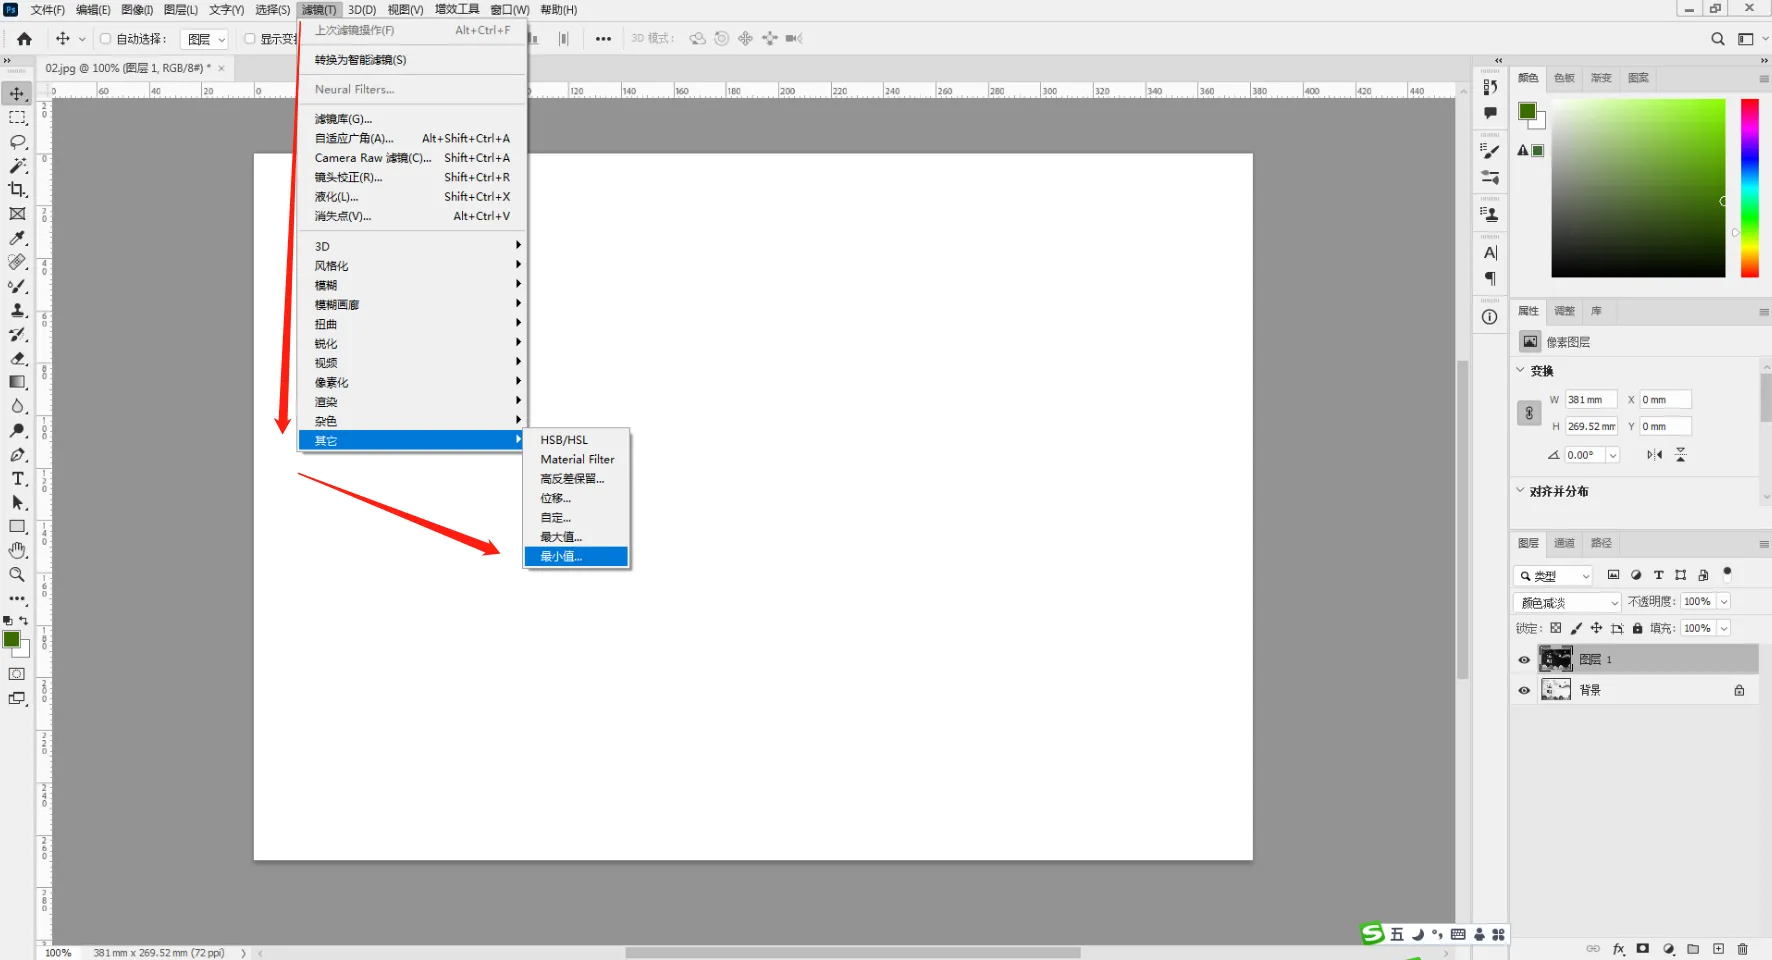The height and width of the screenshot is (960, 1772).
Task: Click the W width input field
Action: tap(1590, 400)
